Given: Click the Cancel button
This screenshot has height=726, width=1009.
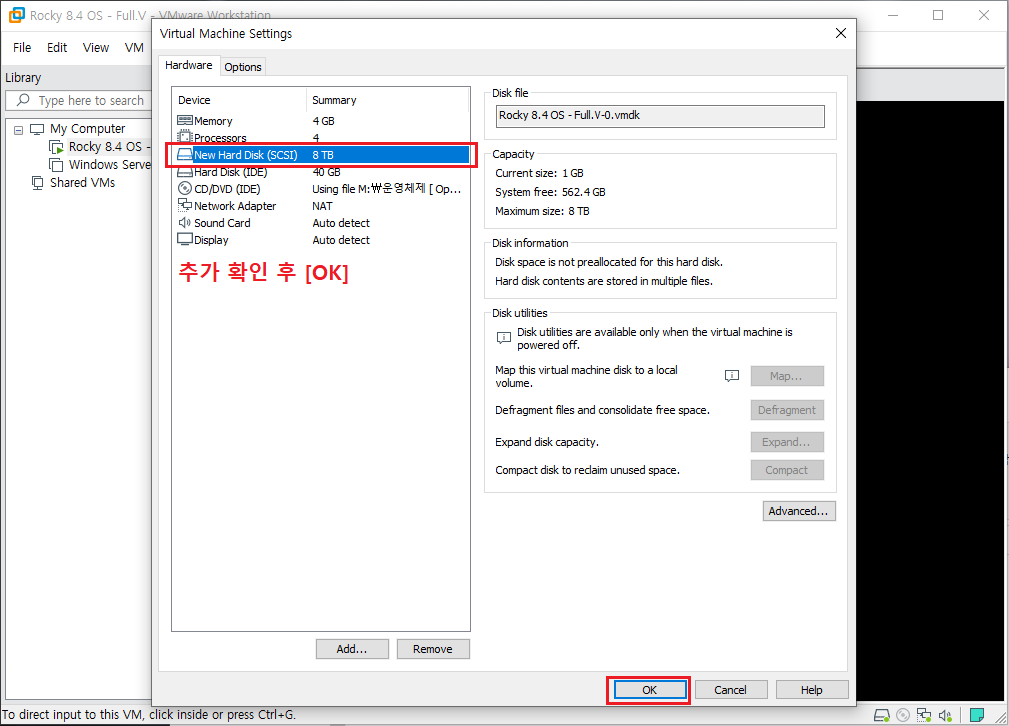Looking at the screenshot, I should point(730,690).
